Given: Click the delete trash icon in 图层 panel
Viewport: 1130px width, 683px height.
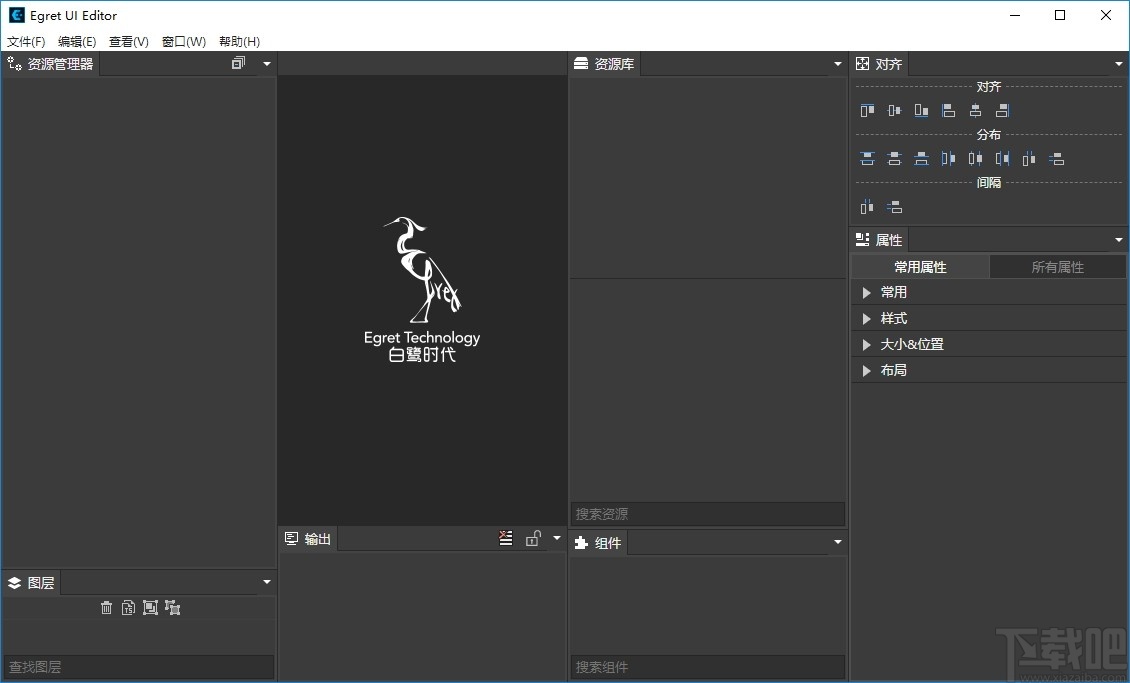Looking at the screenshot, I should 107,607.
